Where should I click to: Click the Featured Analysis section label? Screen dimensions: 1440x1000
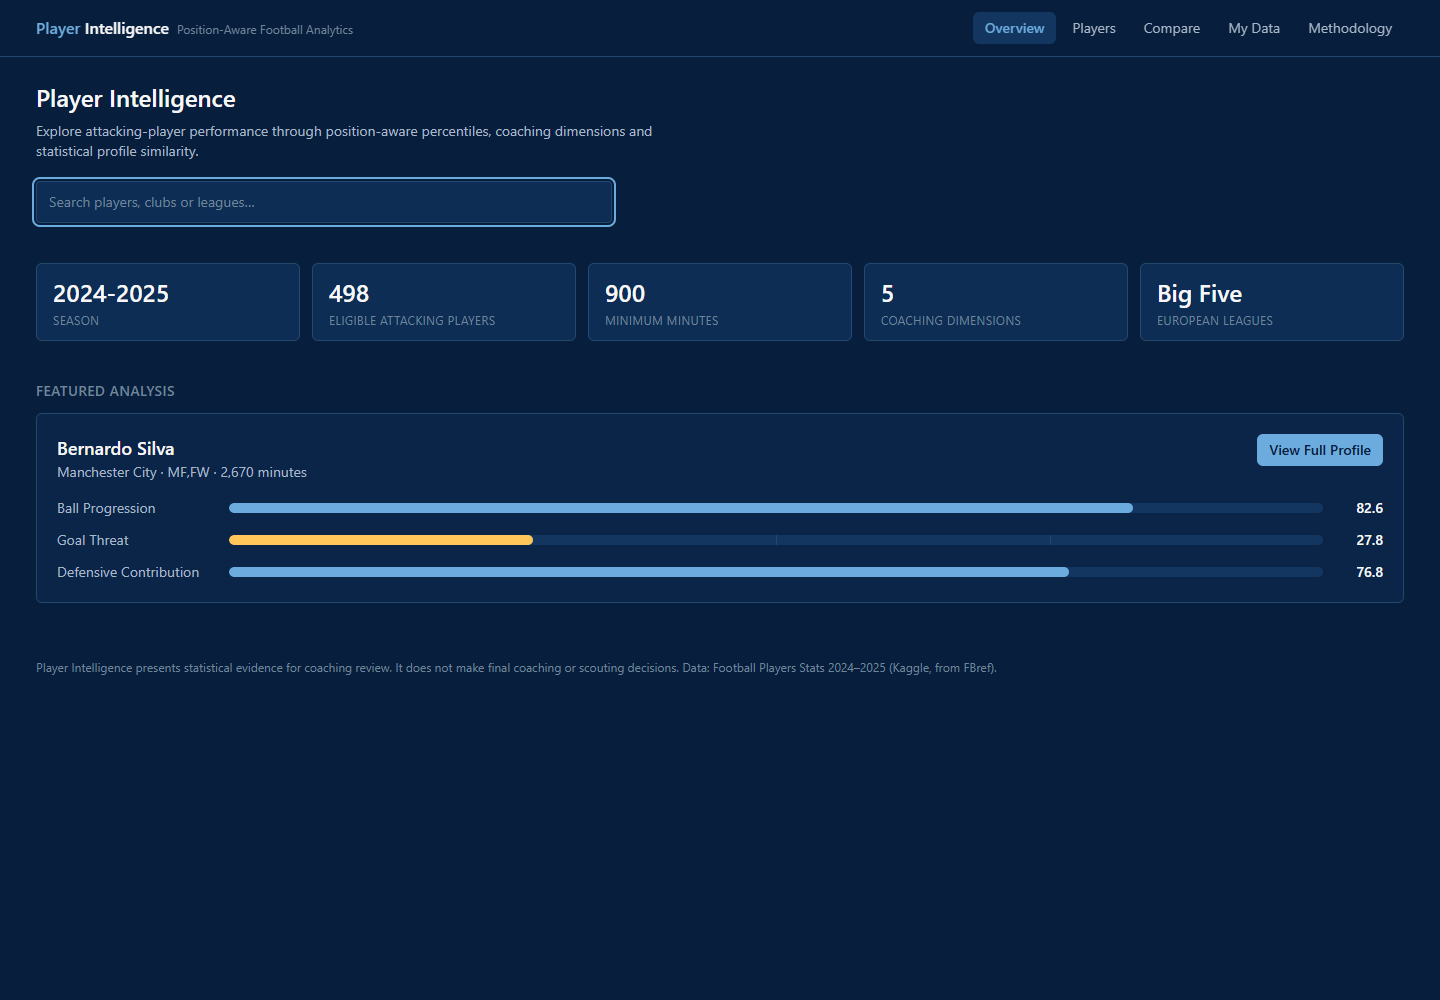pyautogui.click(x=105, y=391)
